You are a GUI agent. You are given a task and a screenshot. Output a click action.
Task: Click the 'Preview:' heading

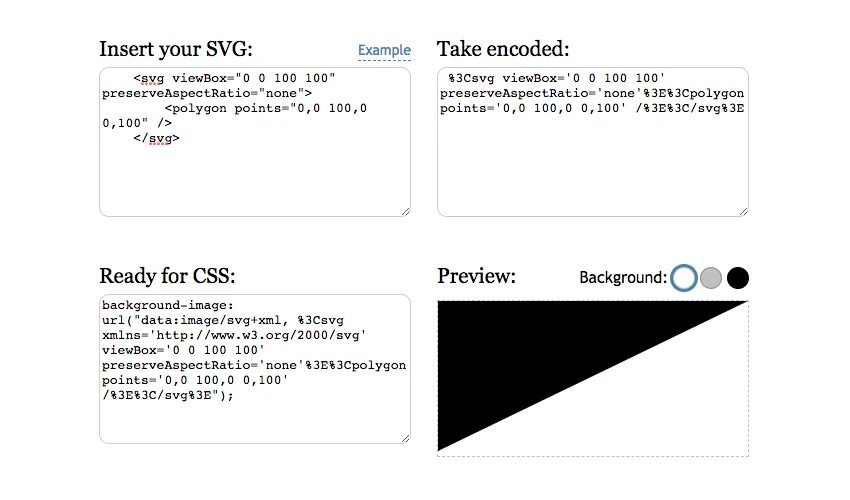[x=476, y=276]
